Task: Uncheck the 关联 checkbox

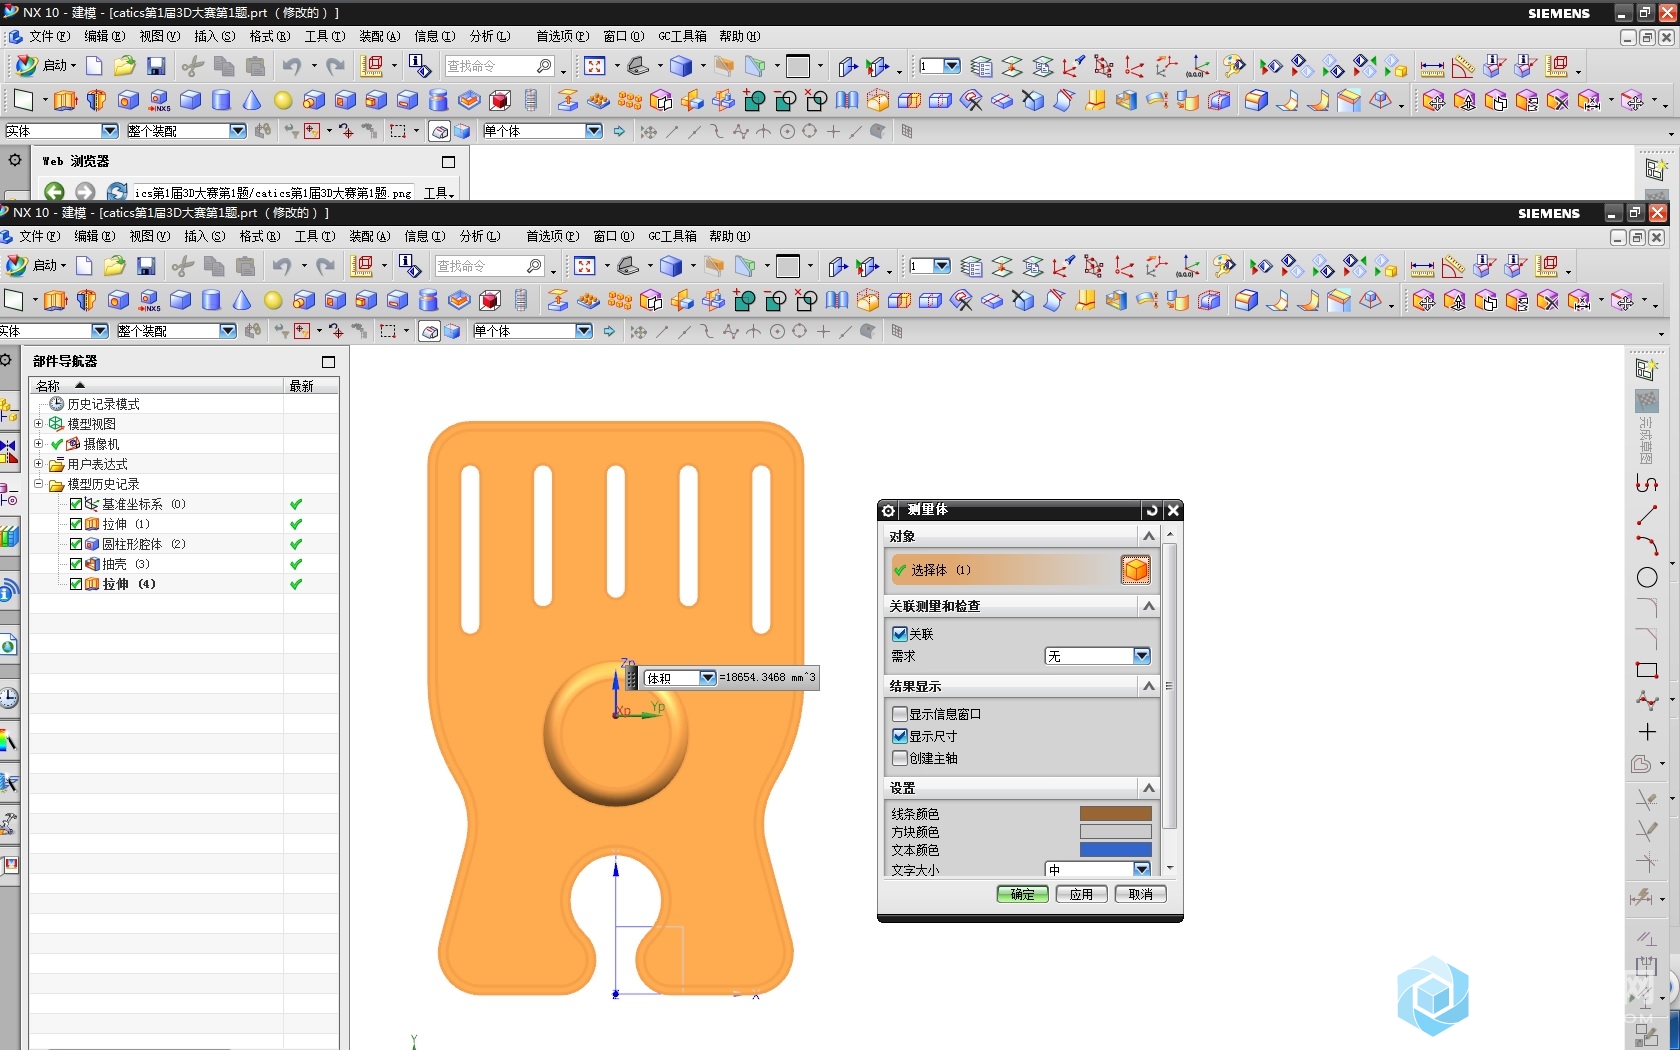Action: pyautogui.click(x=900, y=634)
